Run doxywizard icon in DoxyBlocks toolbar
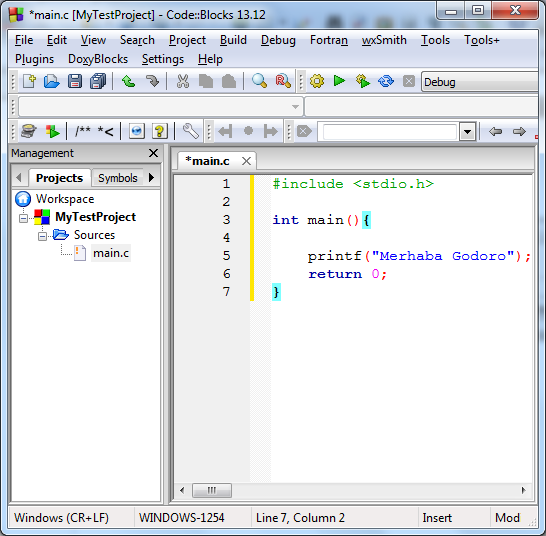Viewport: 546px width, 536px height. [29, 131]
